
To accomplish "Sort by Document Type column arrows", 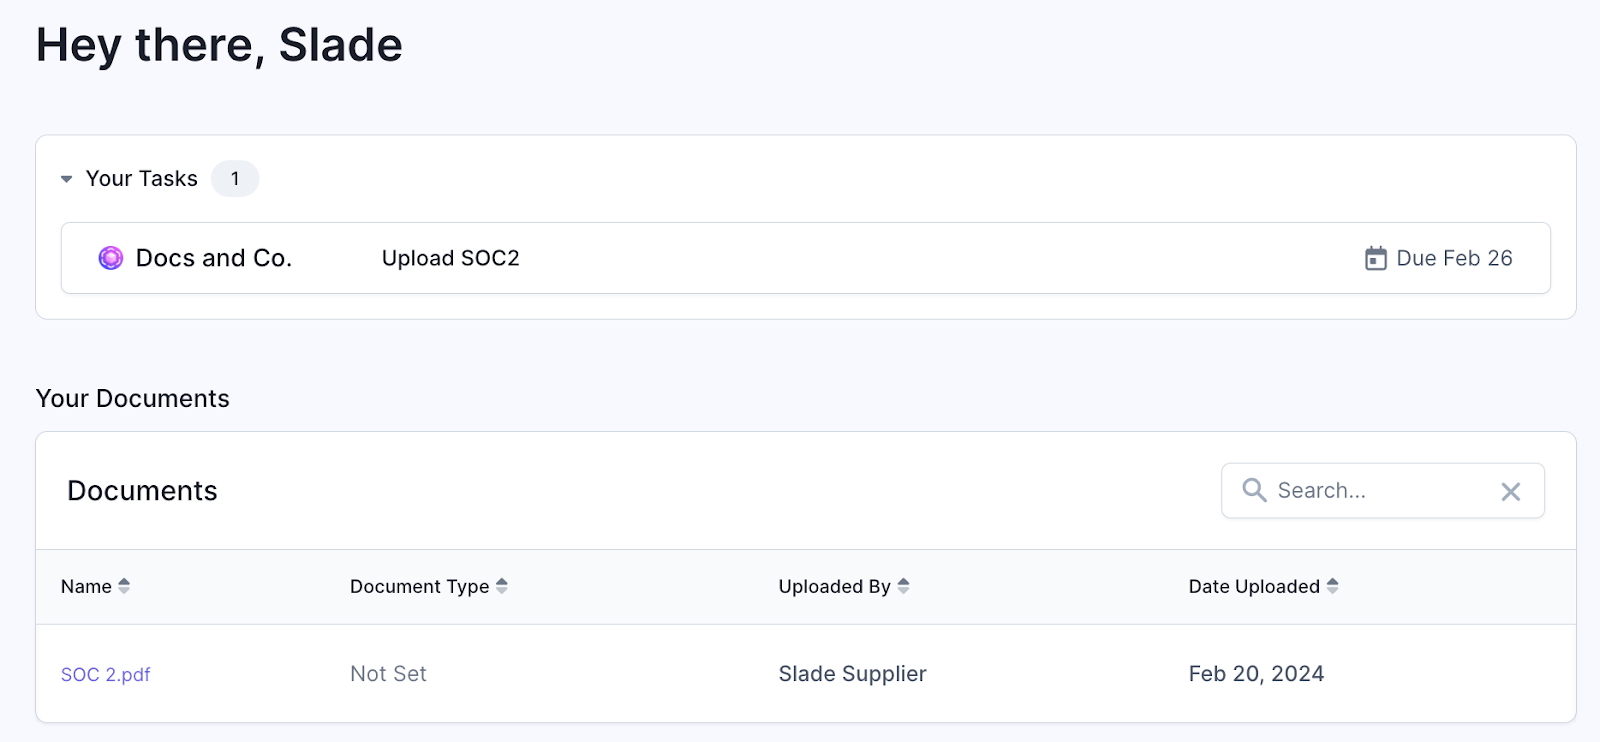I will point(502,586).
